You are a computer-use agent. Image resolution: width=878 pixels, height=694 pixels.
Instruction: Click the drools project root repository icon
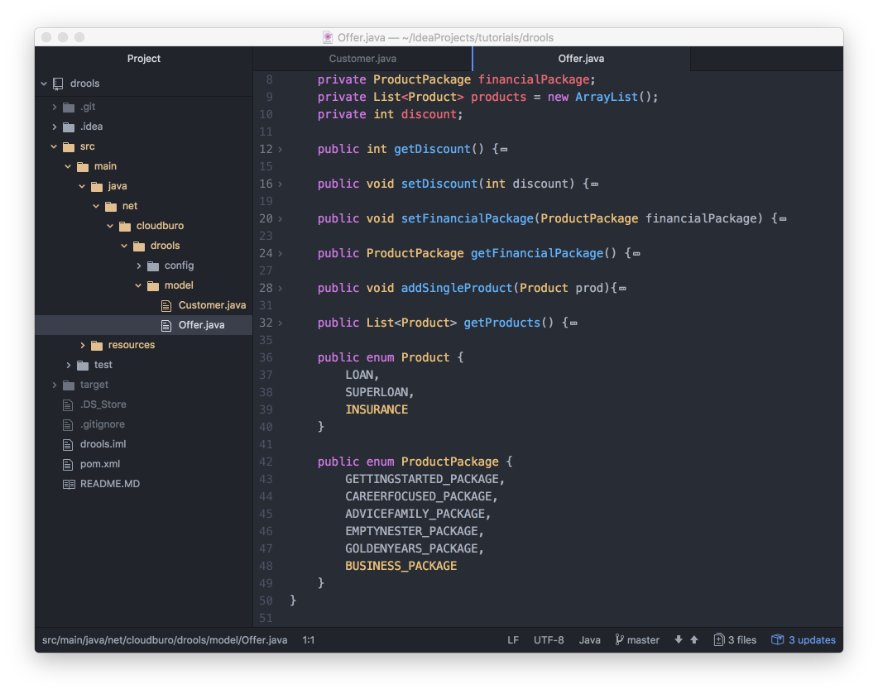tap(58, 84)
